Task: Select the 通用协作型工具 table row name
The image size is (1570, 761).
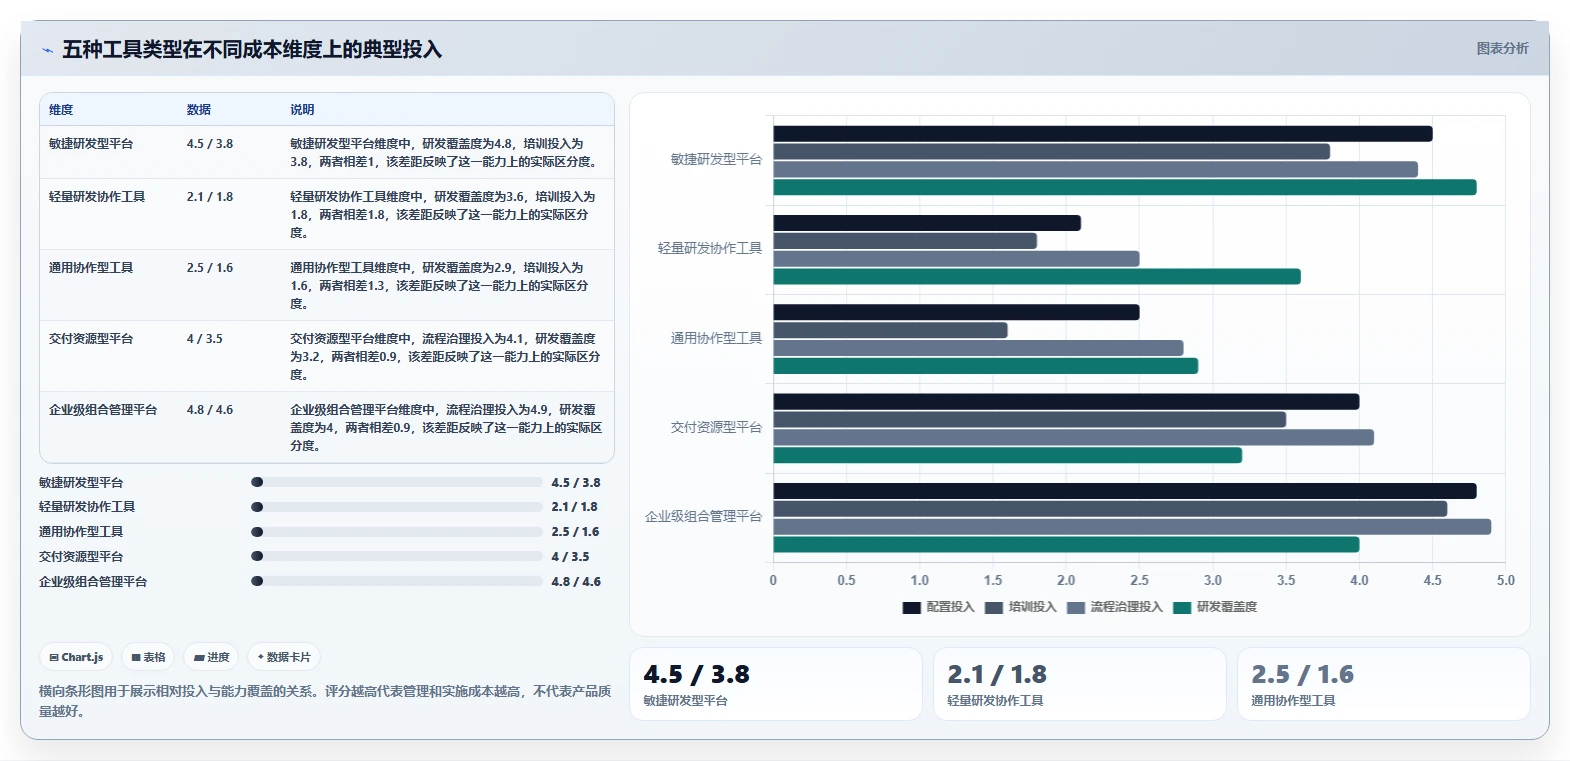Action: click(x=91, y=268)
